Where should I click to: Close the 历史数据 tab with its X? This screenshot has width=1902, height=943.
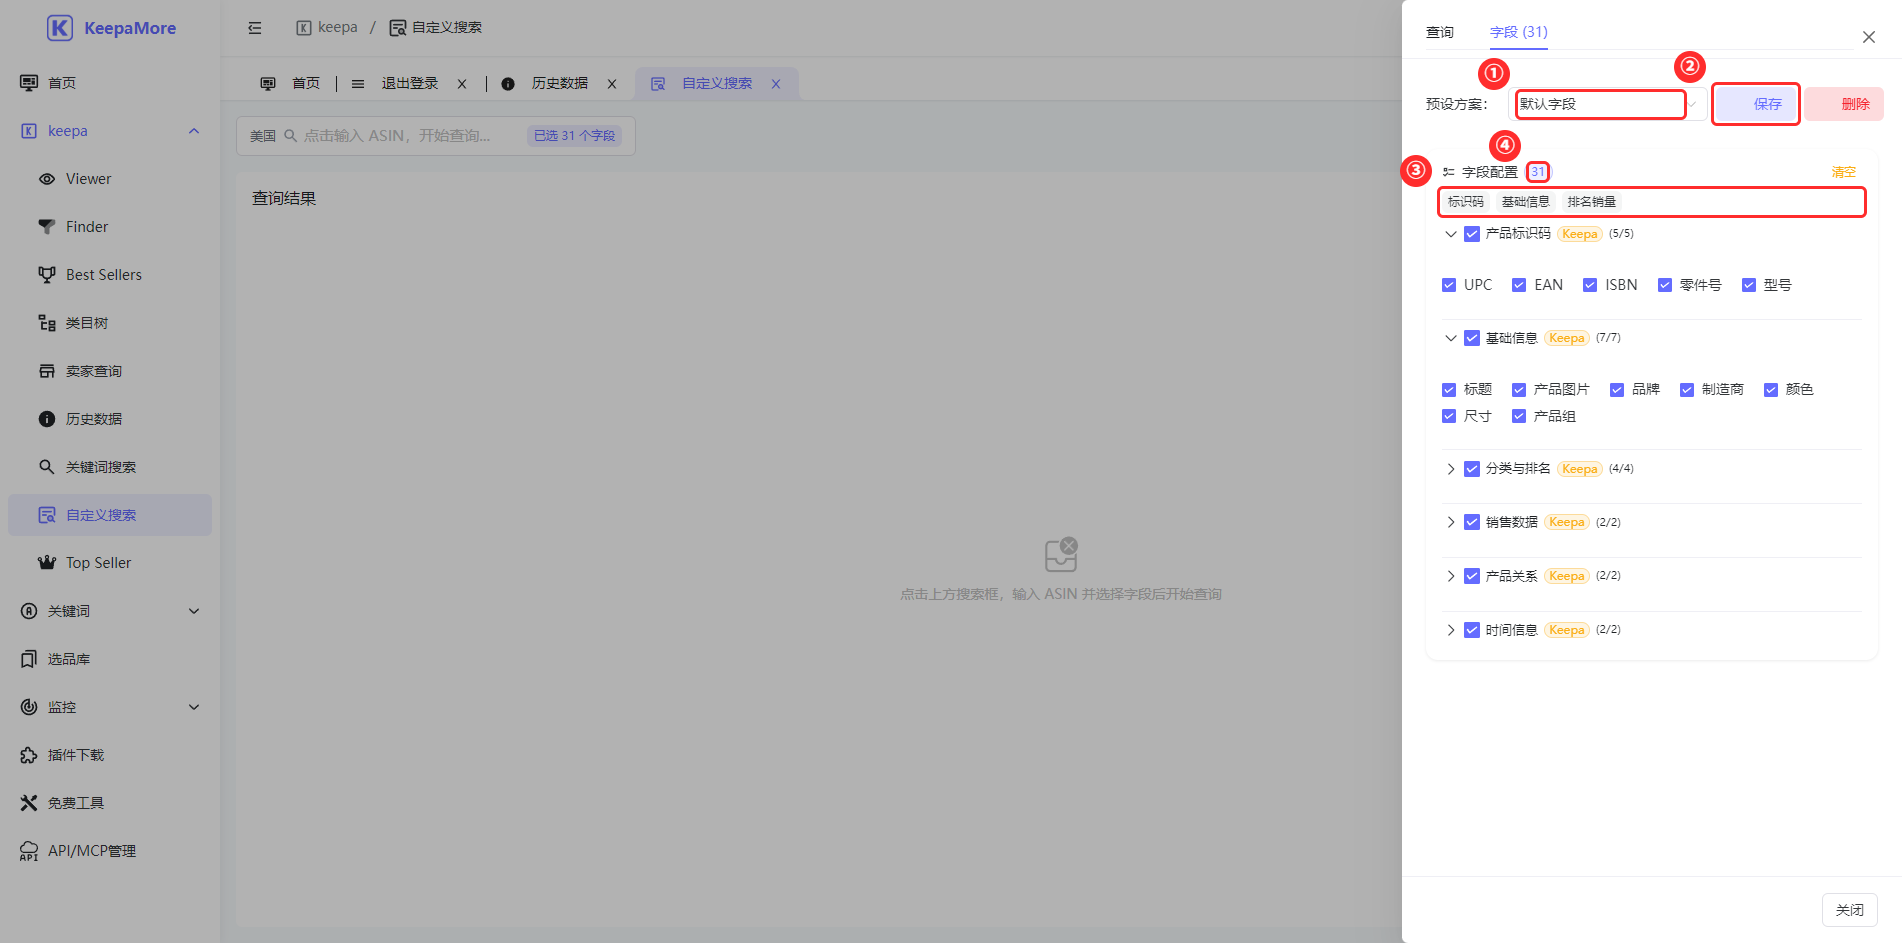point(612,84)
